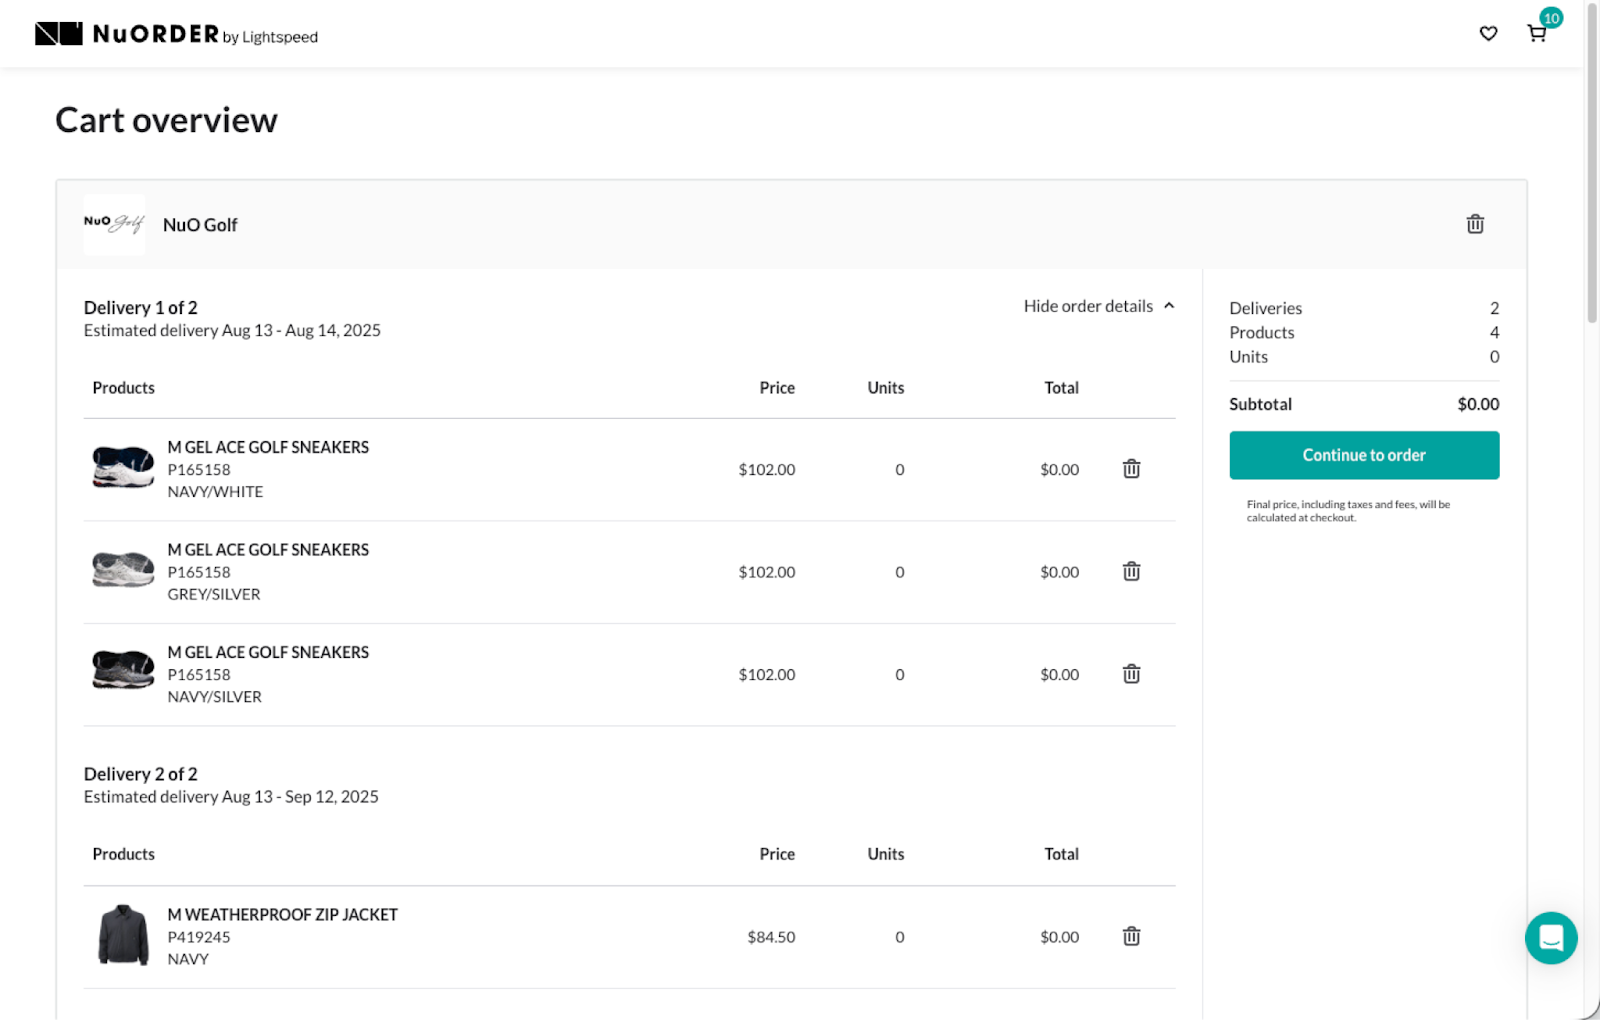The image size is (1600, 1020).
Task: Click the jacket product thumbnail
Action: tap(121, 936)
